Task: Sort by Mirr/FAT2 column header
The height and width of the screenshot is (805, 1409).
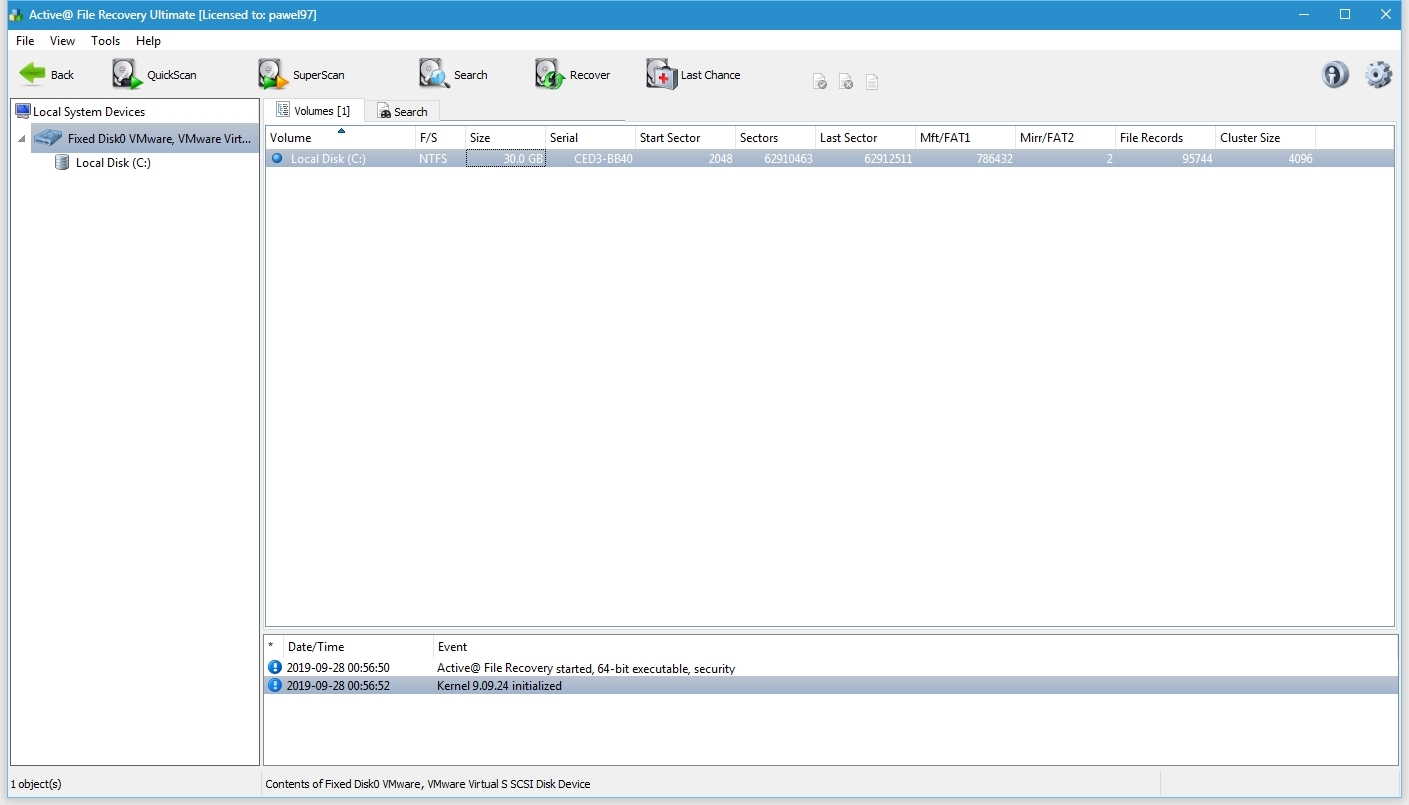Action: point(1065,138)
